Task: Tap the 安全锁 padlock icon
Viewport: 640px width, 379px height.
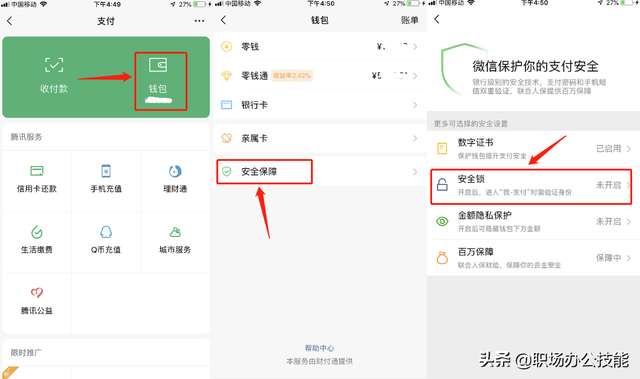Action: (442, 184)
